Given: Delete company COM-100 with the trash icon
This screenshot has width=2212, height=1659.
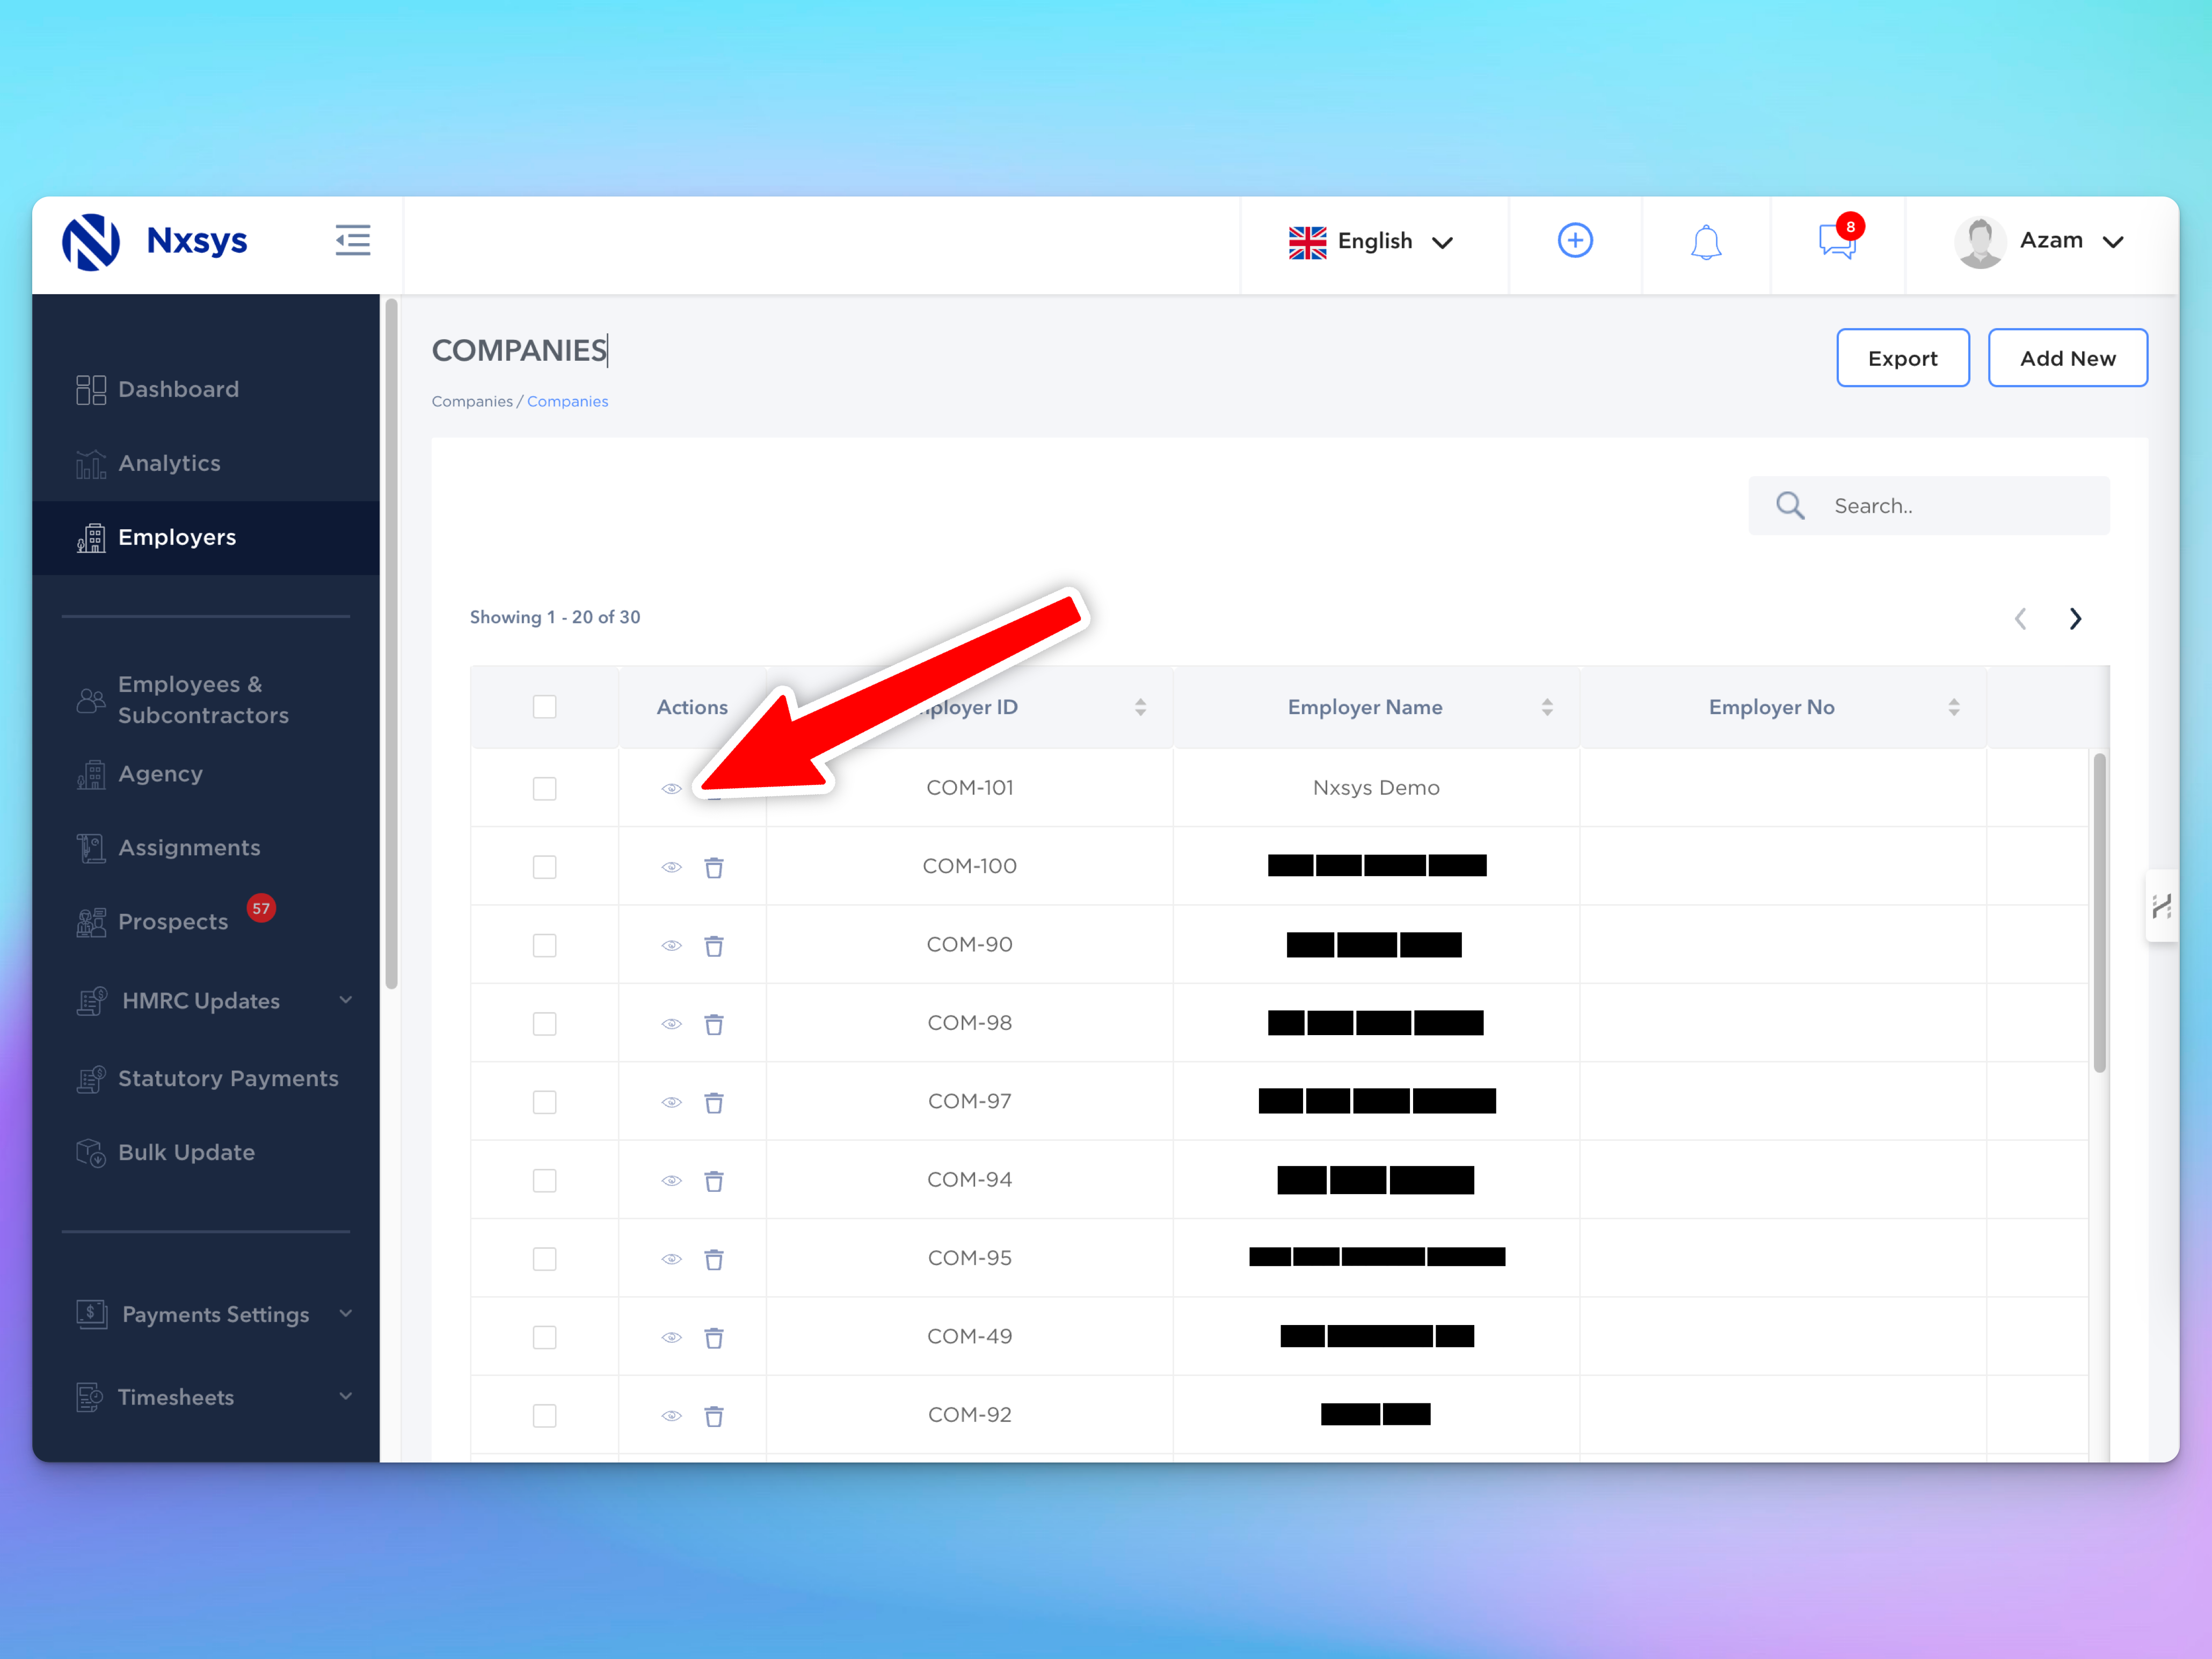Looking at the screenshot, I should pyautogui.click(x=713, y=867).
